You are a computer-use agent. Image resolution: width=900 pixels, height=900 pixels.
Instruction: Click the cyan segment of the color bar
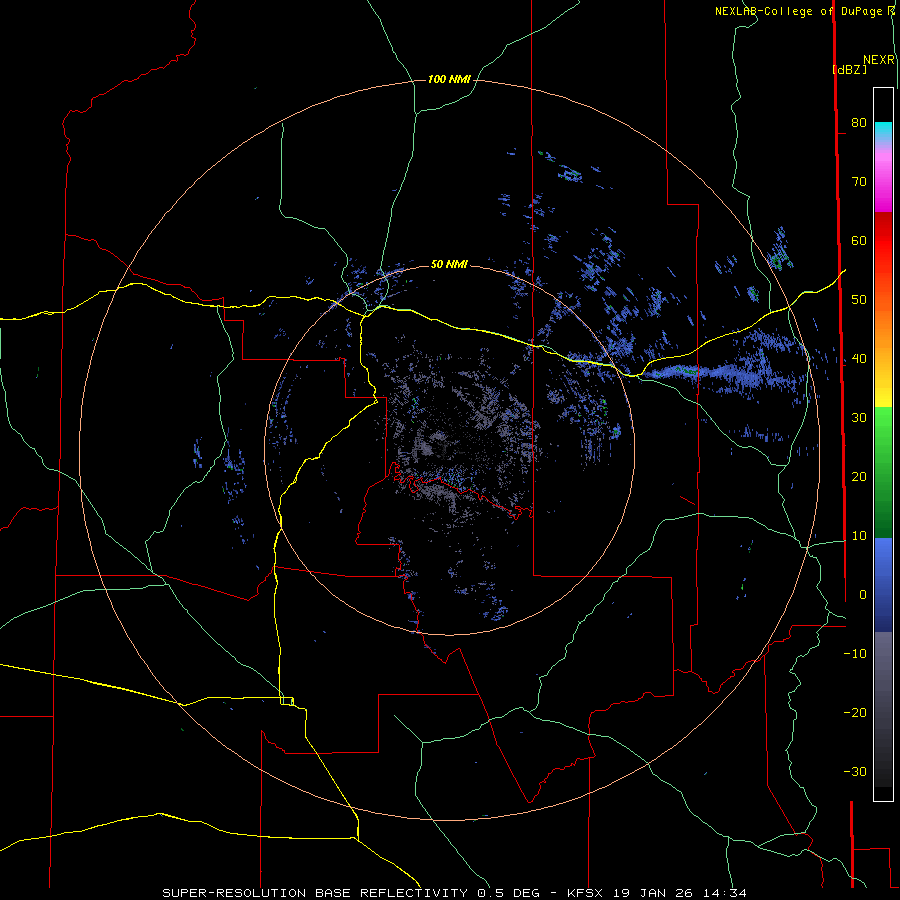click(x=883, y=129)
